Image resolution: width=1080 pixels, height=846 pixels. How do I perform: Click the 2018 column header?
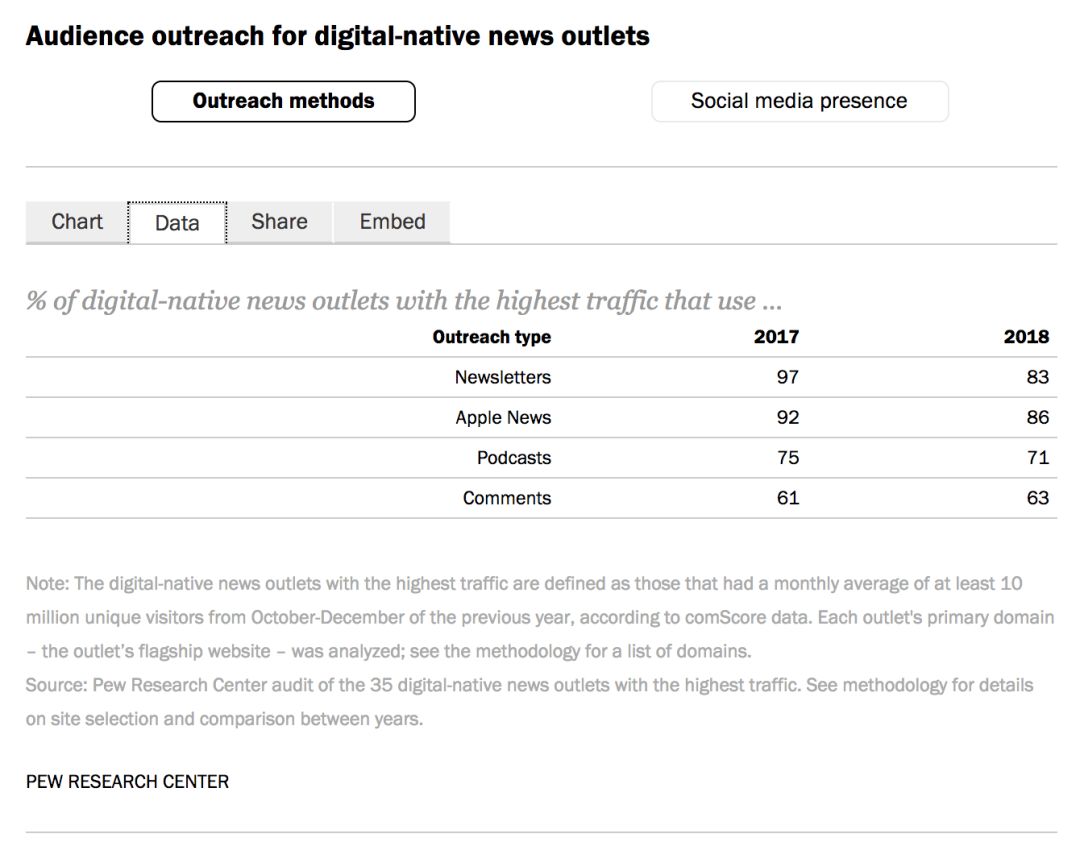[x=1026, y=337]
